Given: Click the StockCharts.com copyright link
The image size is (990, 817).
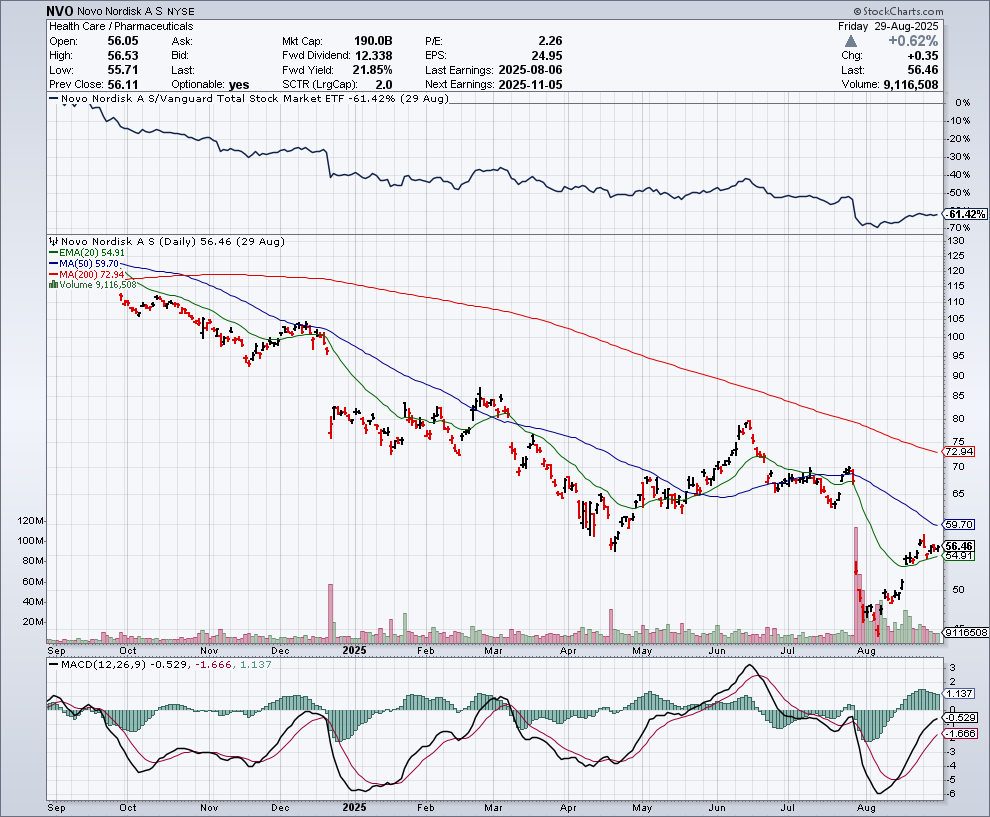Looking at the screenshot, I should point(898,11).
